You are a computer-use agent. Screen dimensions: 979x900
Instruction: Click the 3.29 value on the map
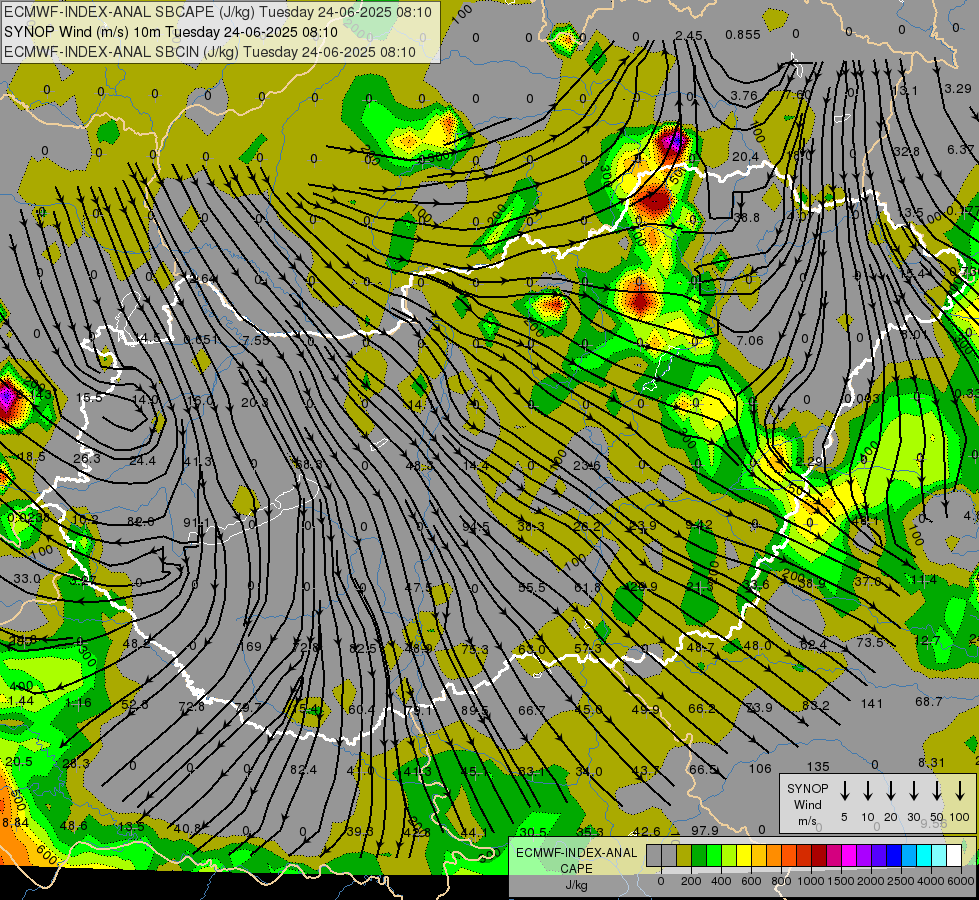pyautogui.click(x=958, y=89)
